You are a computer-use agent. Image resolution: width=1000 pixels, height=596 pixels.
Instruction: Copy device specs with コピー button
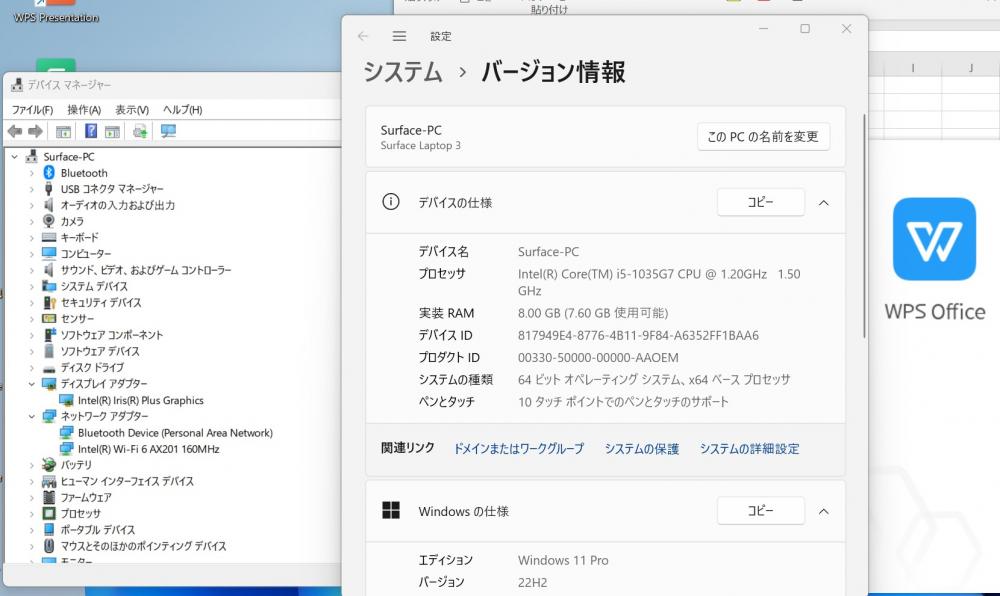pyautogui.click(x=761, y=202)
